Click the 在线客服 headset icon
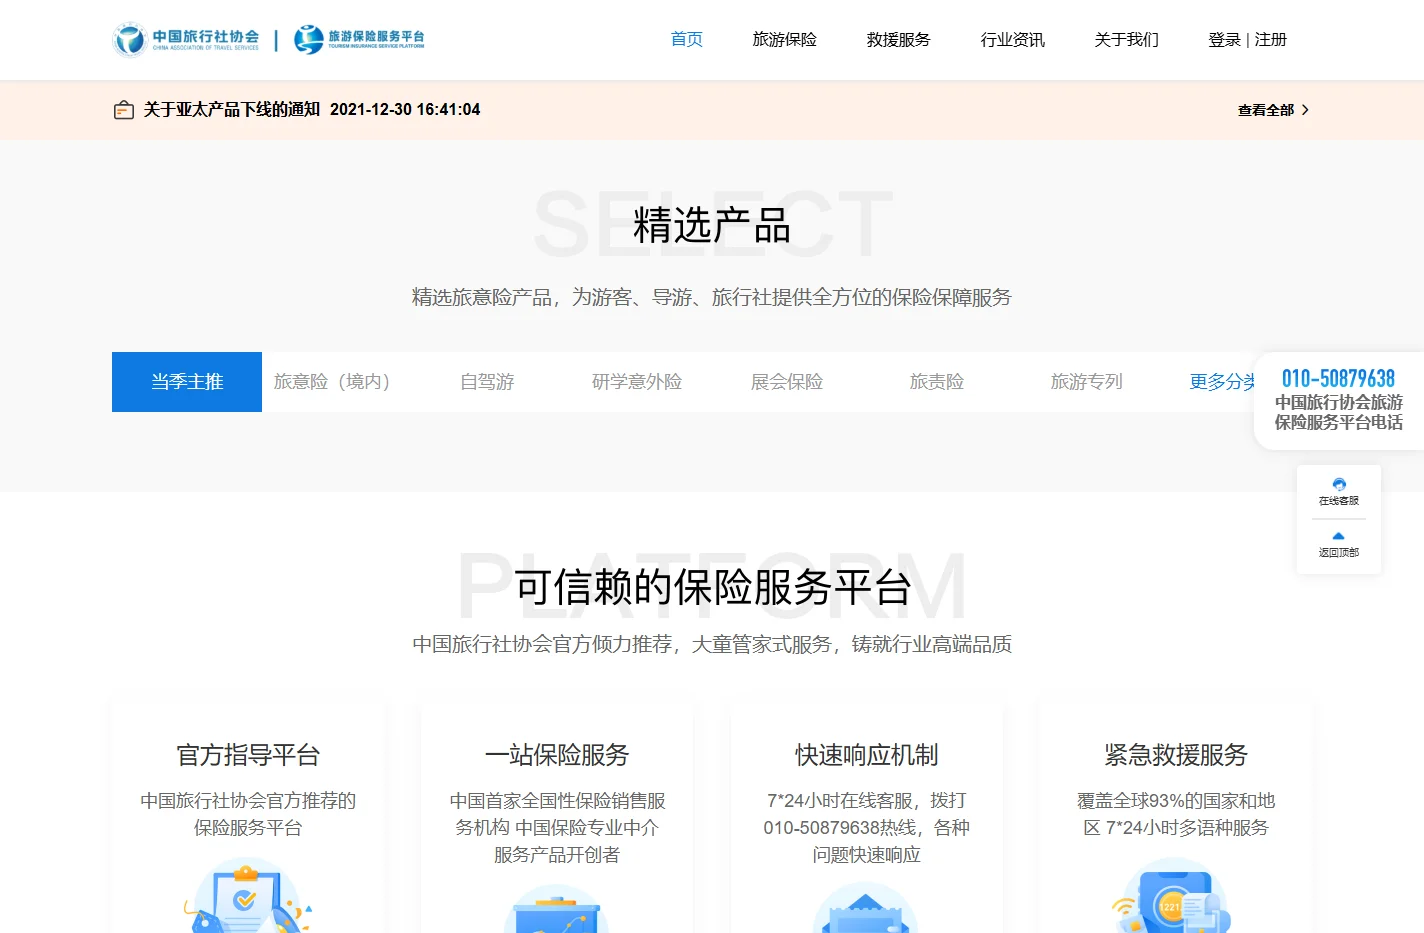1424x933 pixels. point(1339,484)
